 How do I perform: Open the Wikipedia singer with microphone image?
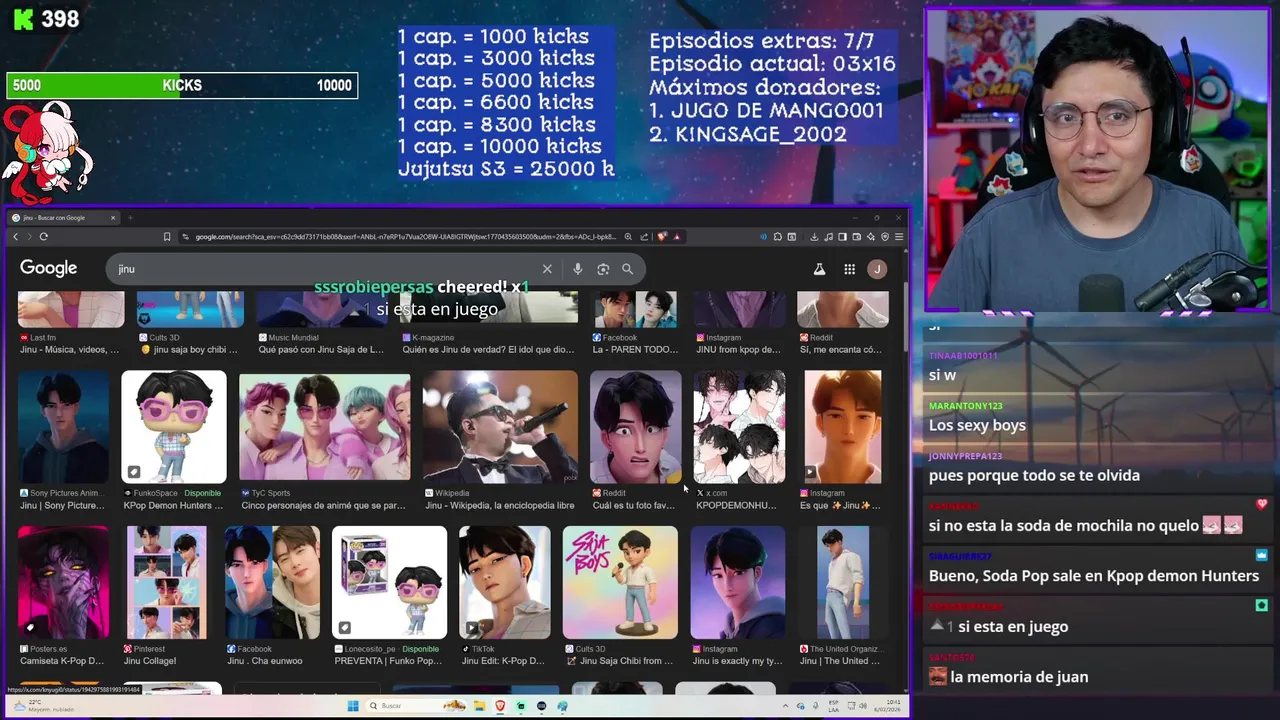click(x=500, y=427)
